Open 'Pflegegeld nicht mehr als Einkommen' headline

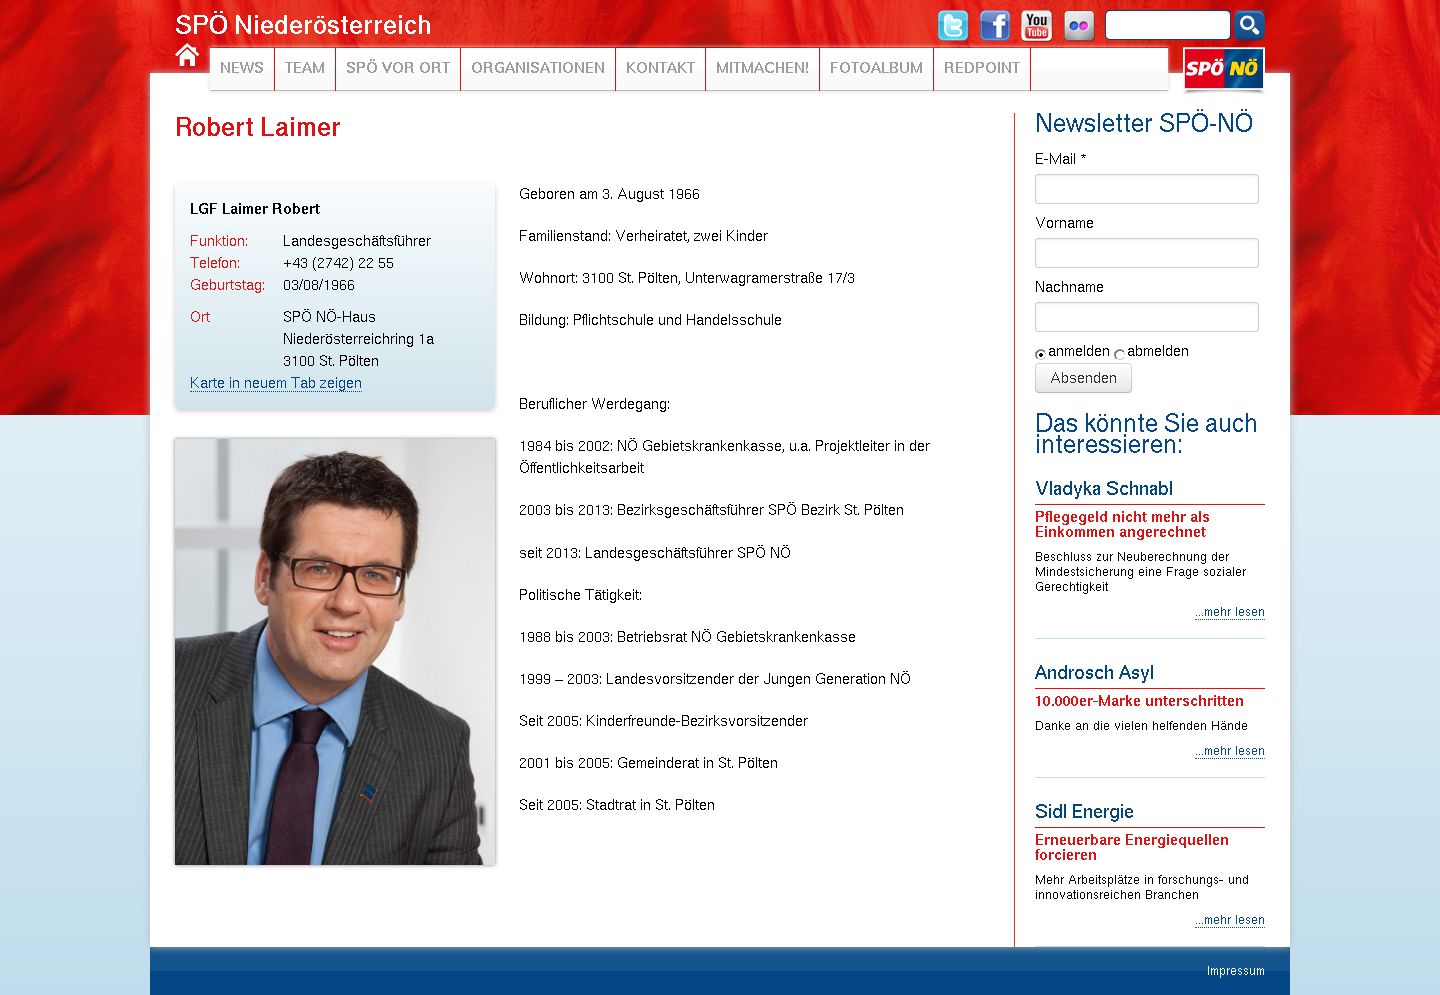click(1122, 524)
